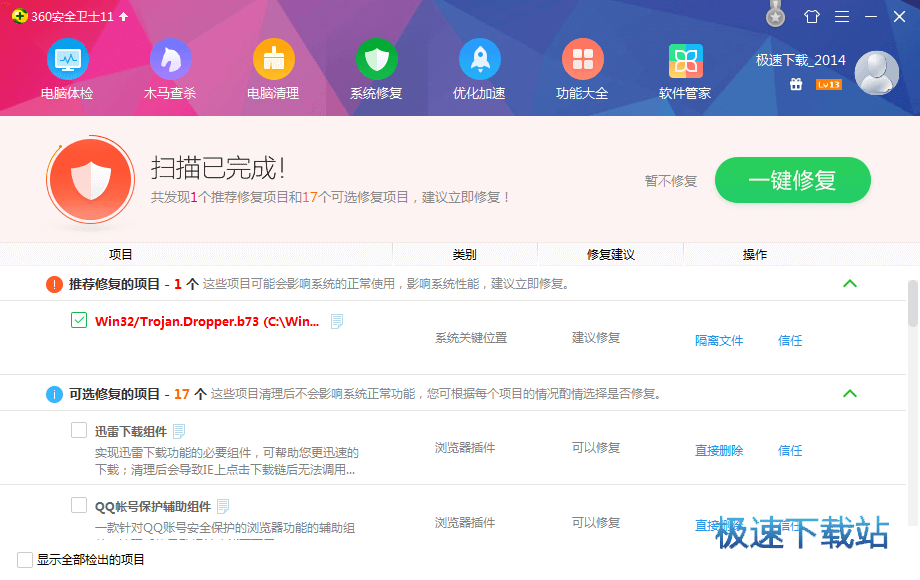Screen dimensions: 920x580
Task: Click 信任 for 迅雷下载组件
Action: click(x=790, y=450)
